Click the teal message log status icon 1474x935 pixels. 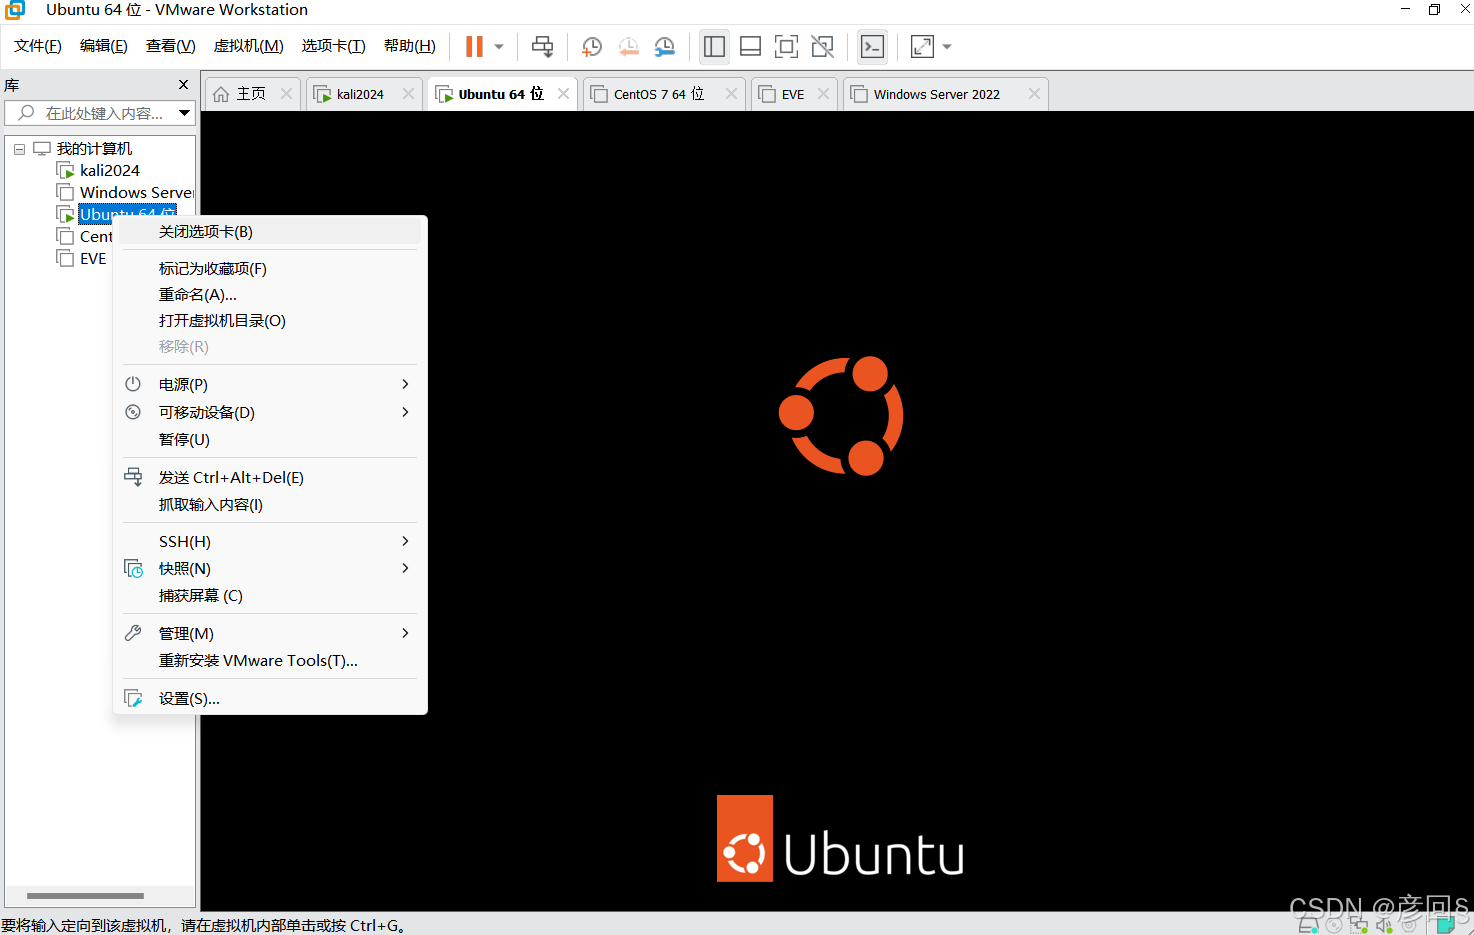(x=1445, y=925)
